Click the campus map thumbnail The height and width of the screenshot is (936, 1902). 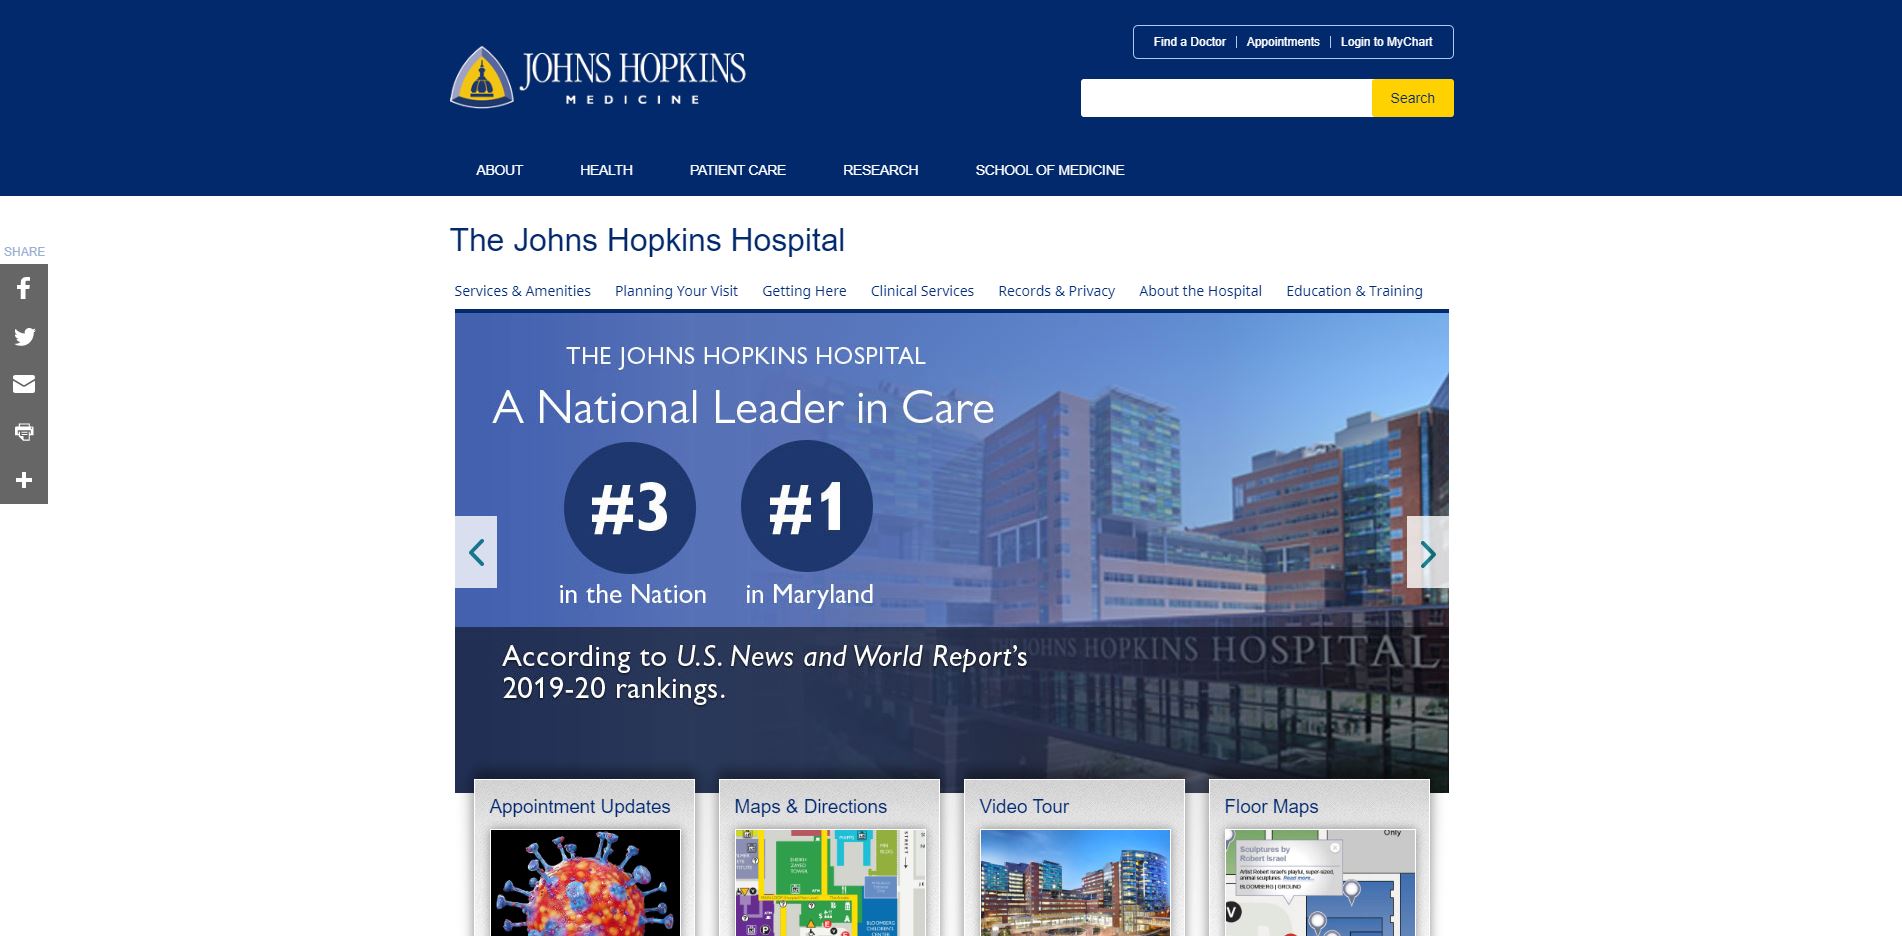coord(830,883)
